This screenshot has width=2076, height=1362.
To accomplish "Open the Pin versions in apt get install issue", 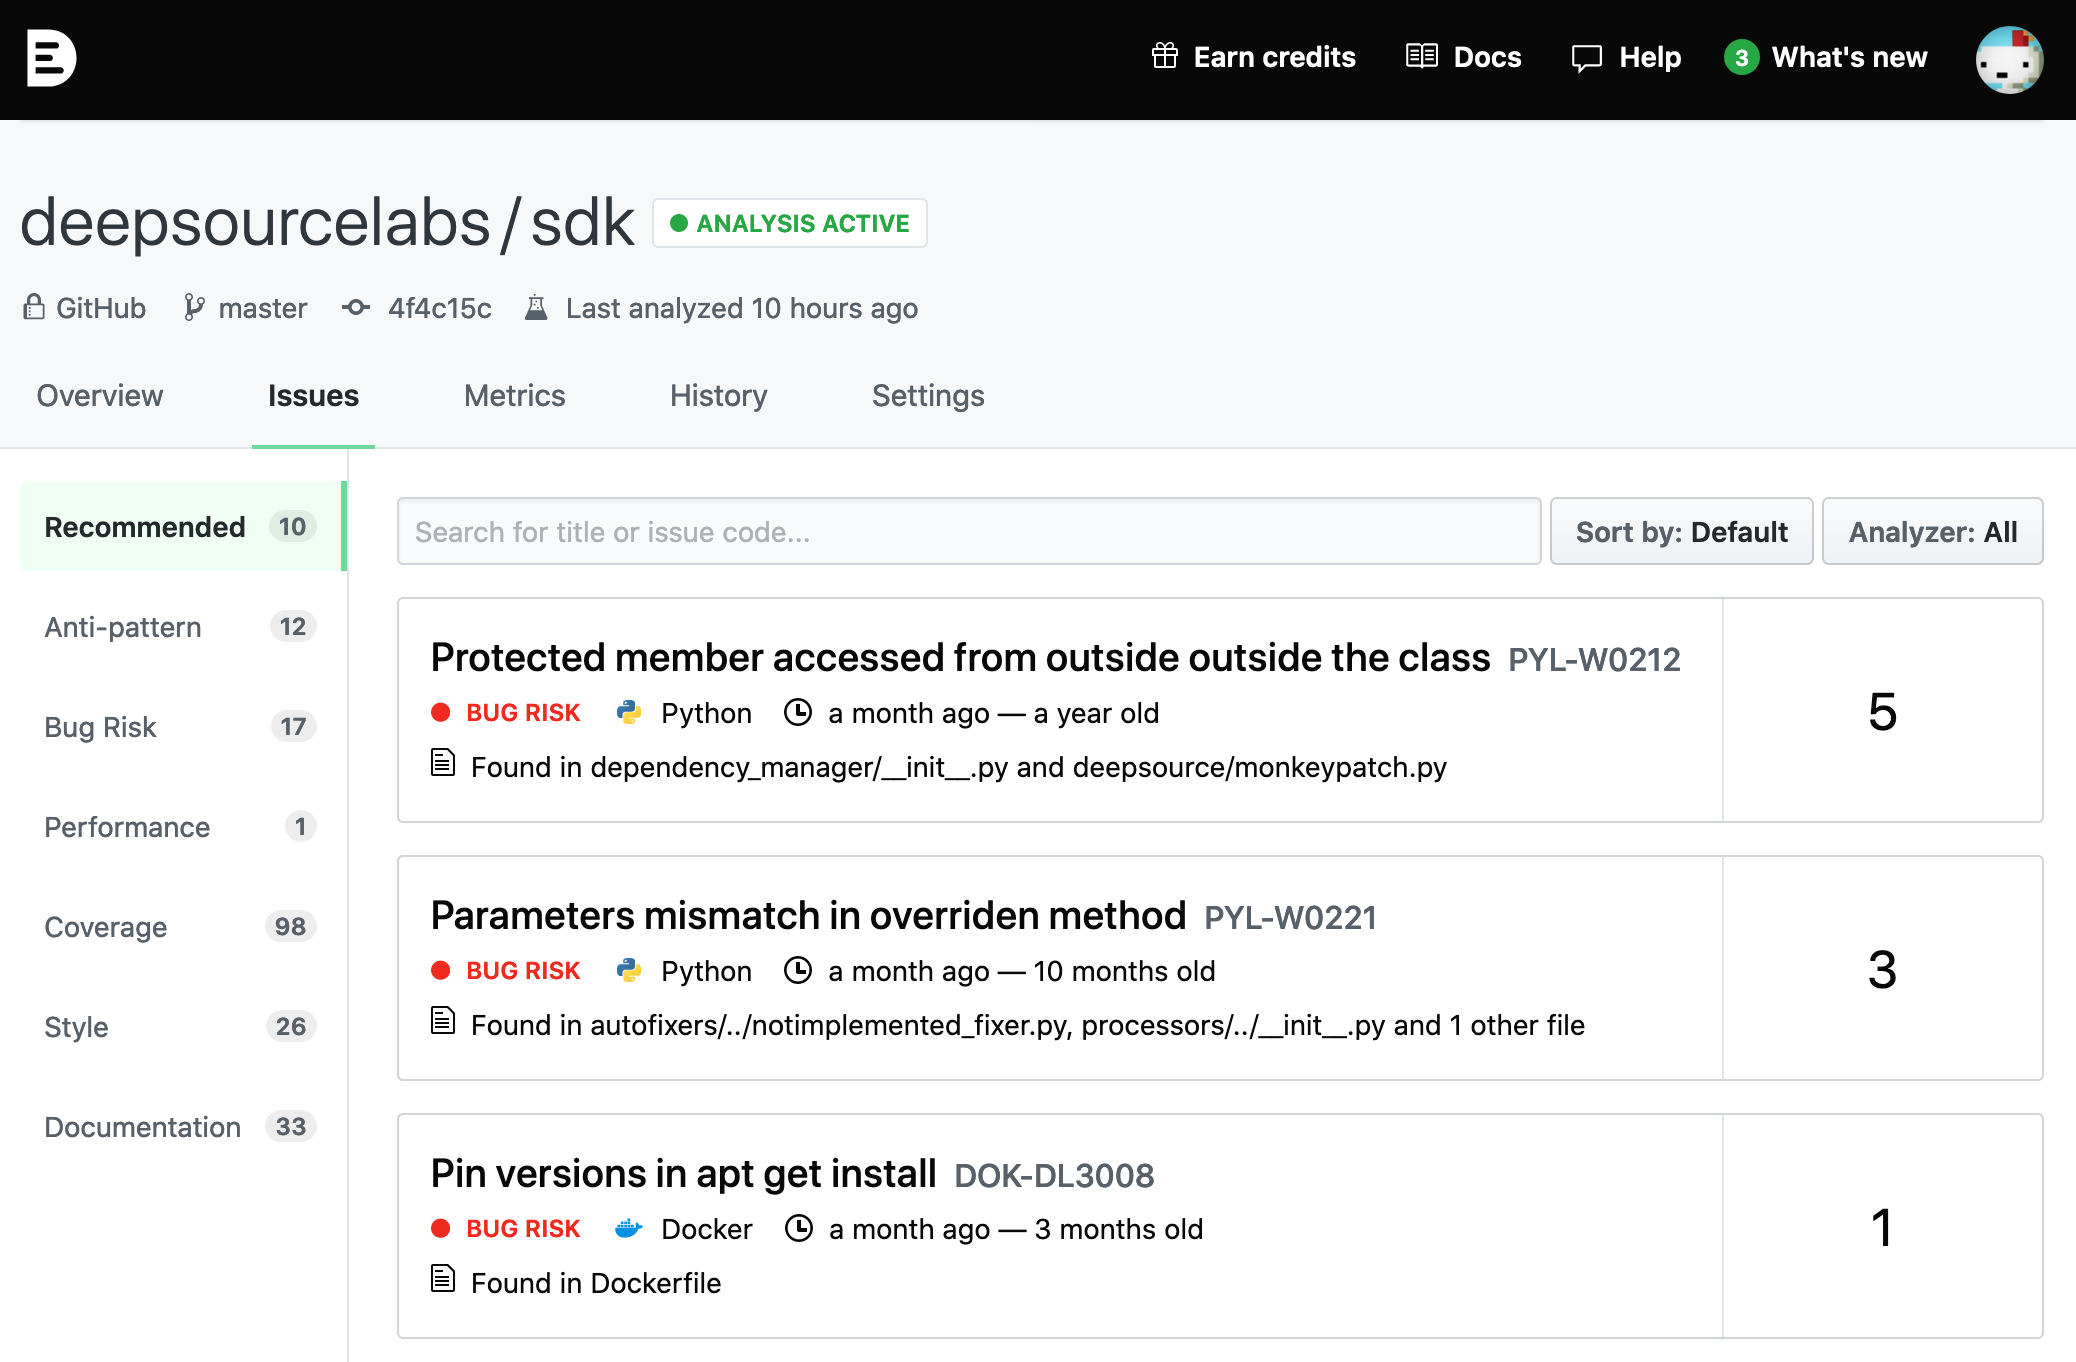I will pos(683,1174).
